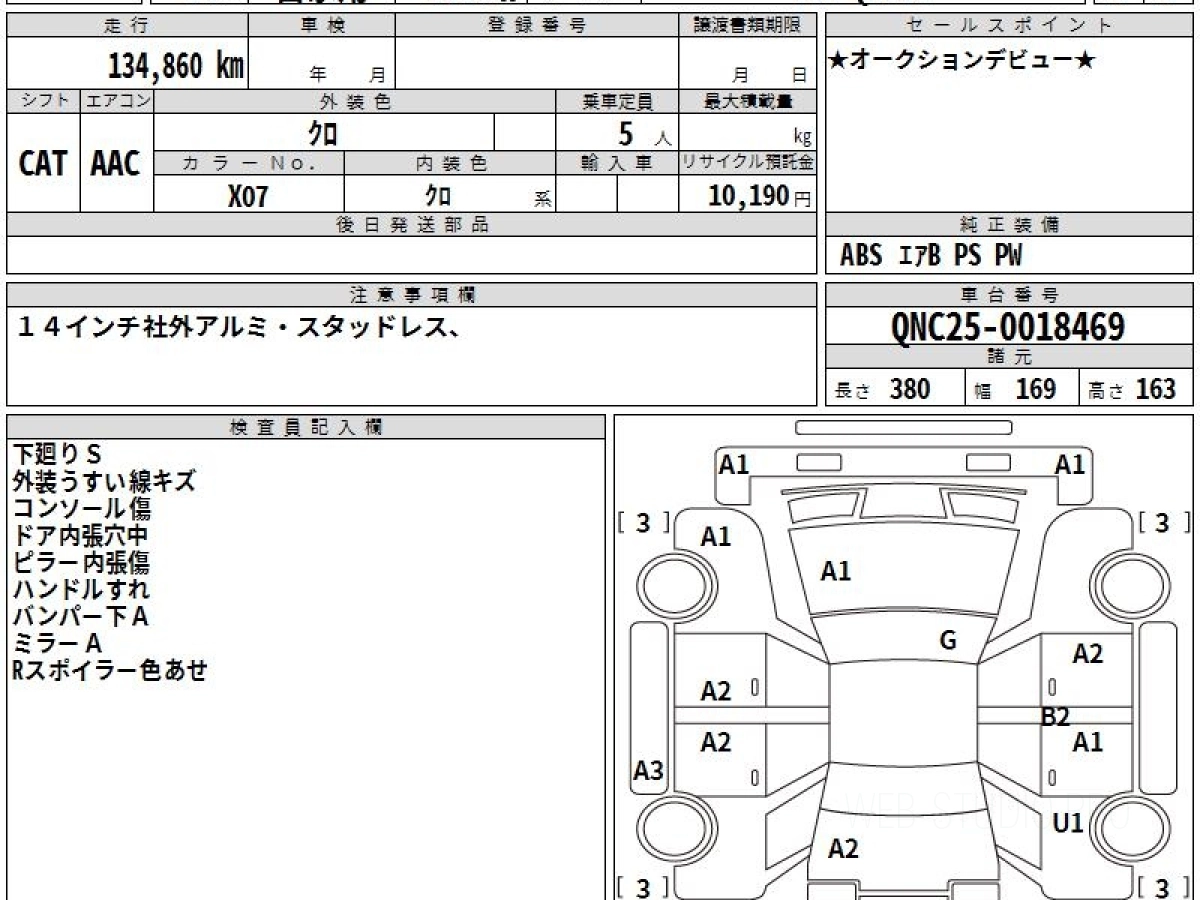Click the シフト label
The width and height of the screenshot is (1200, 900).
[x=43, y=101]
